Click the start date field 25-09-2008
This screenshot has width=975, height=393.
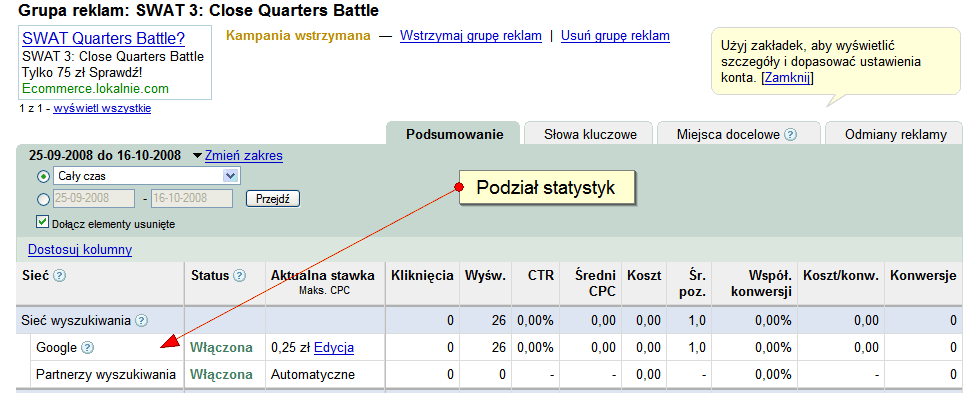pos(94,199)
